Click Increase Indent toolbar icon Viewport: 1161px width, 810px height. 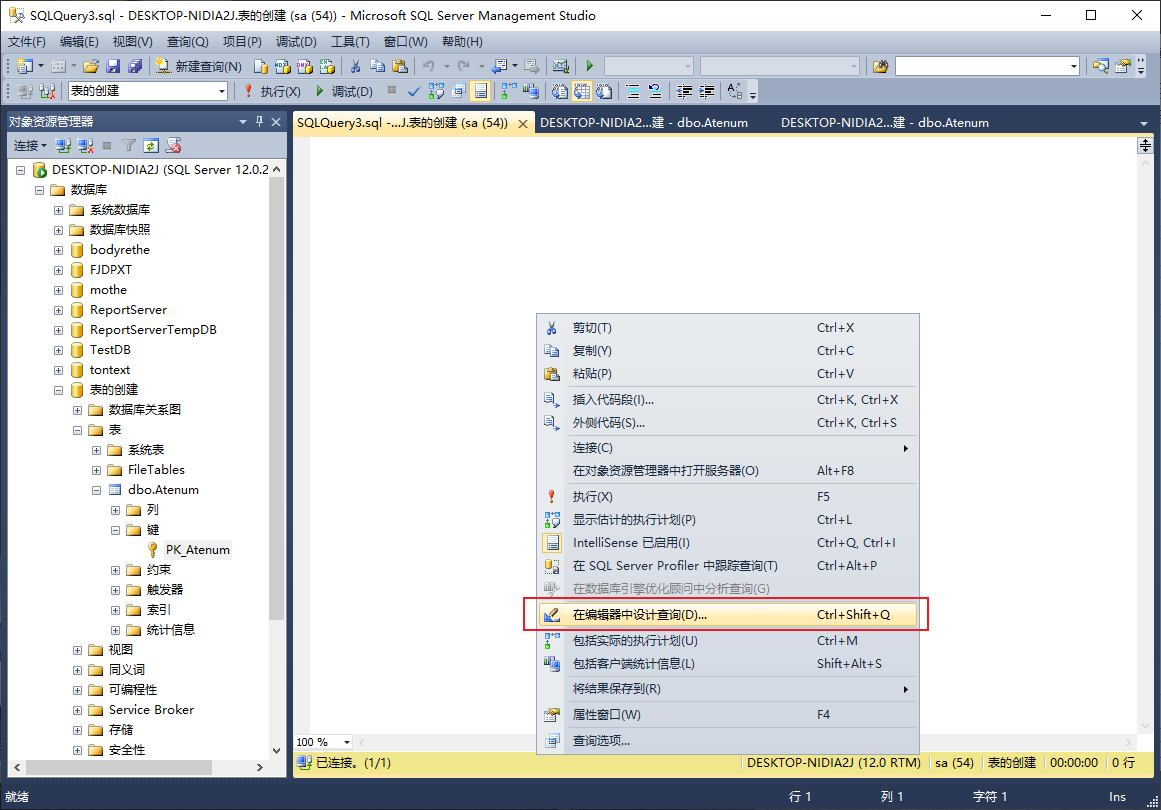tap(707, 91)
